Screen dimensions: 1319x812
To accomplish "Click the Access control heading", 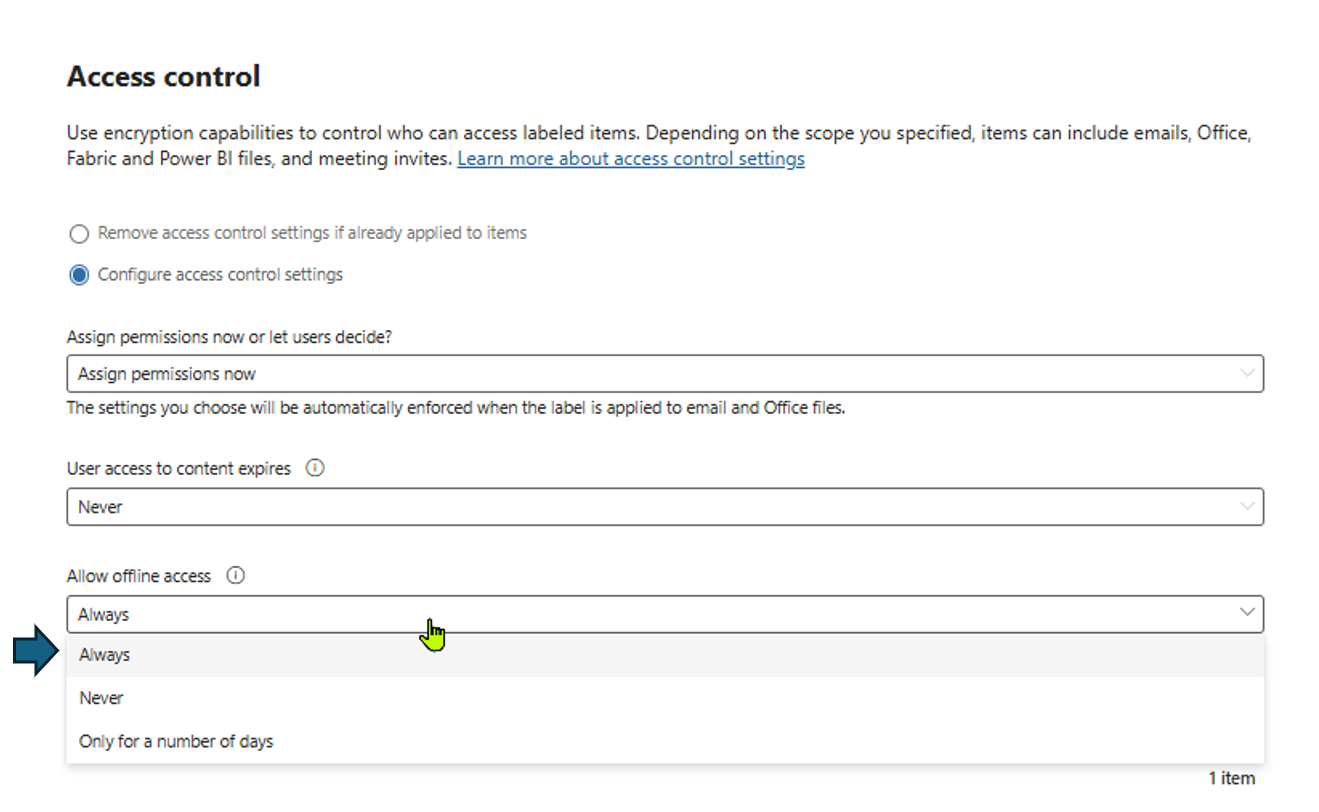I will point(163,77).
